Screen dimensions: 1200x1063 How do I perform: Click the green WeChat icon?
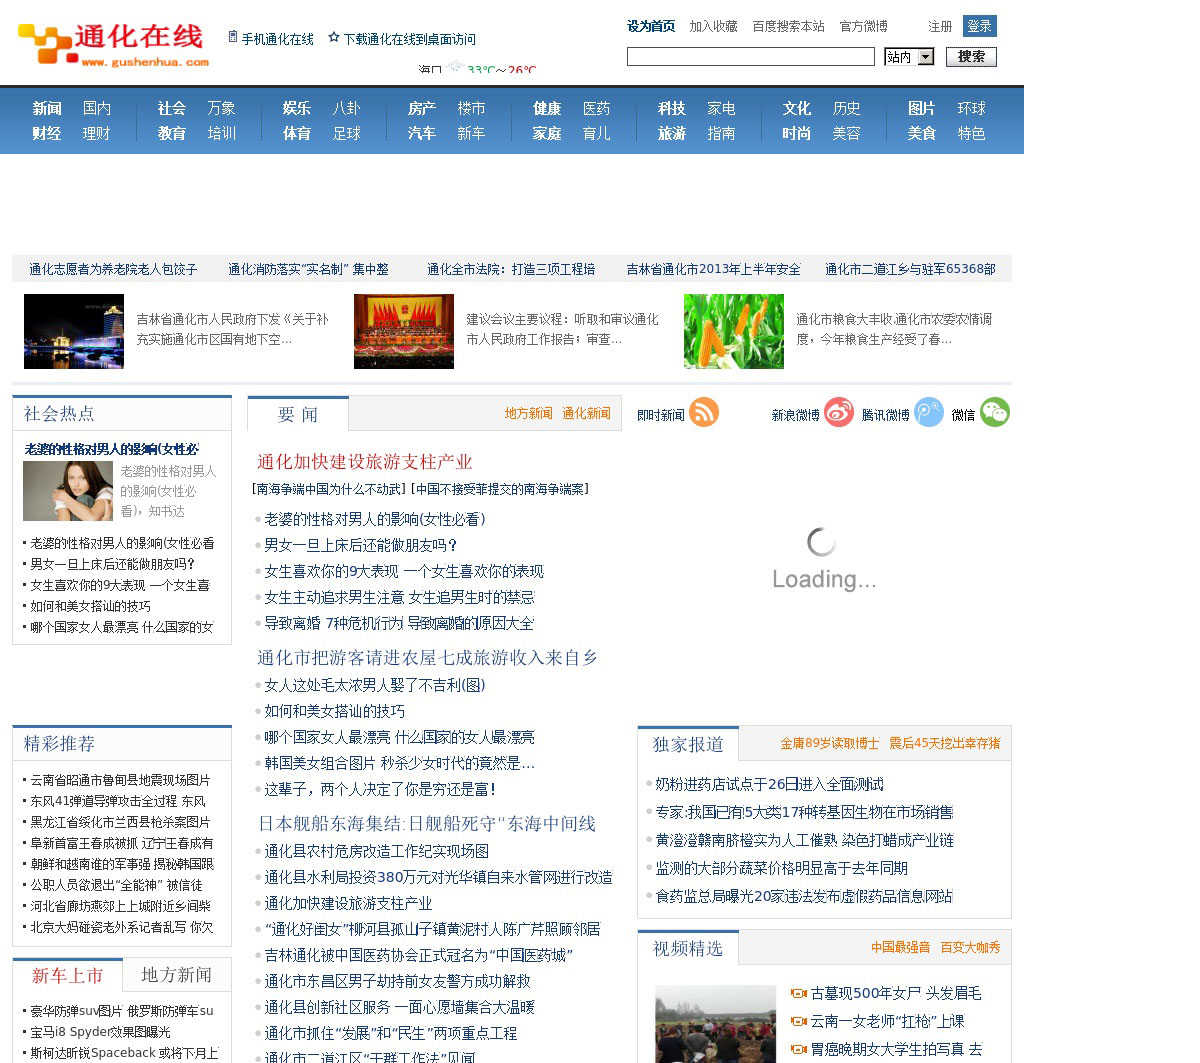pyautogui.click(x=994, y=412)
